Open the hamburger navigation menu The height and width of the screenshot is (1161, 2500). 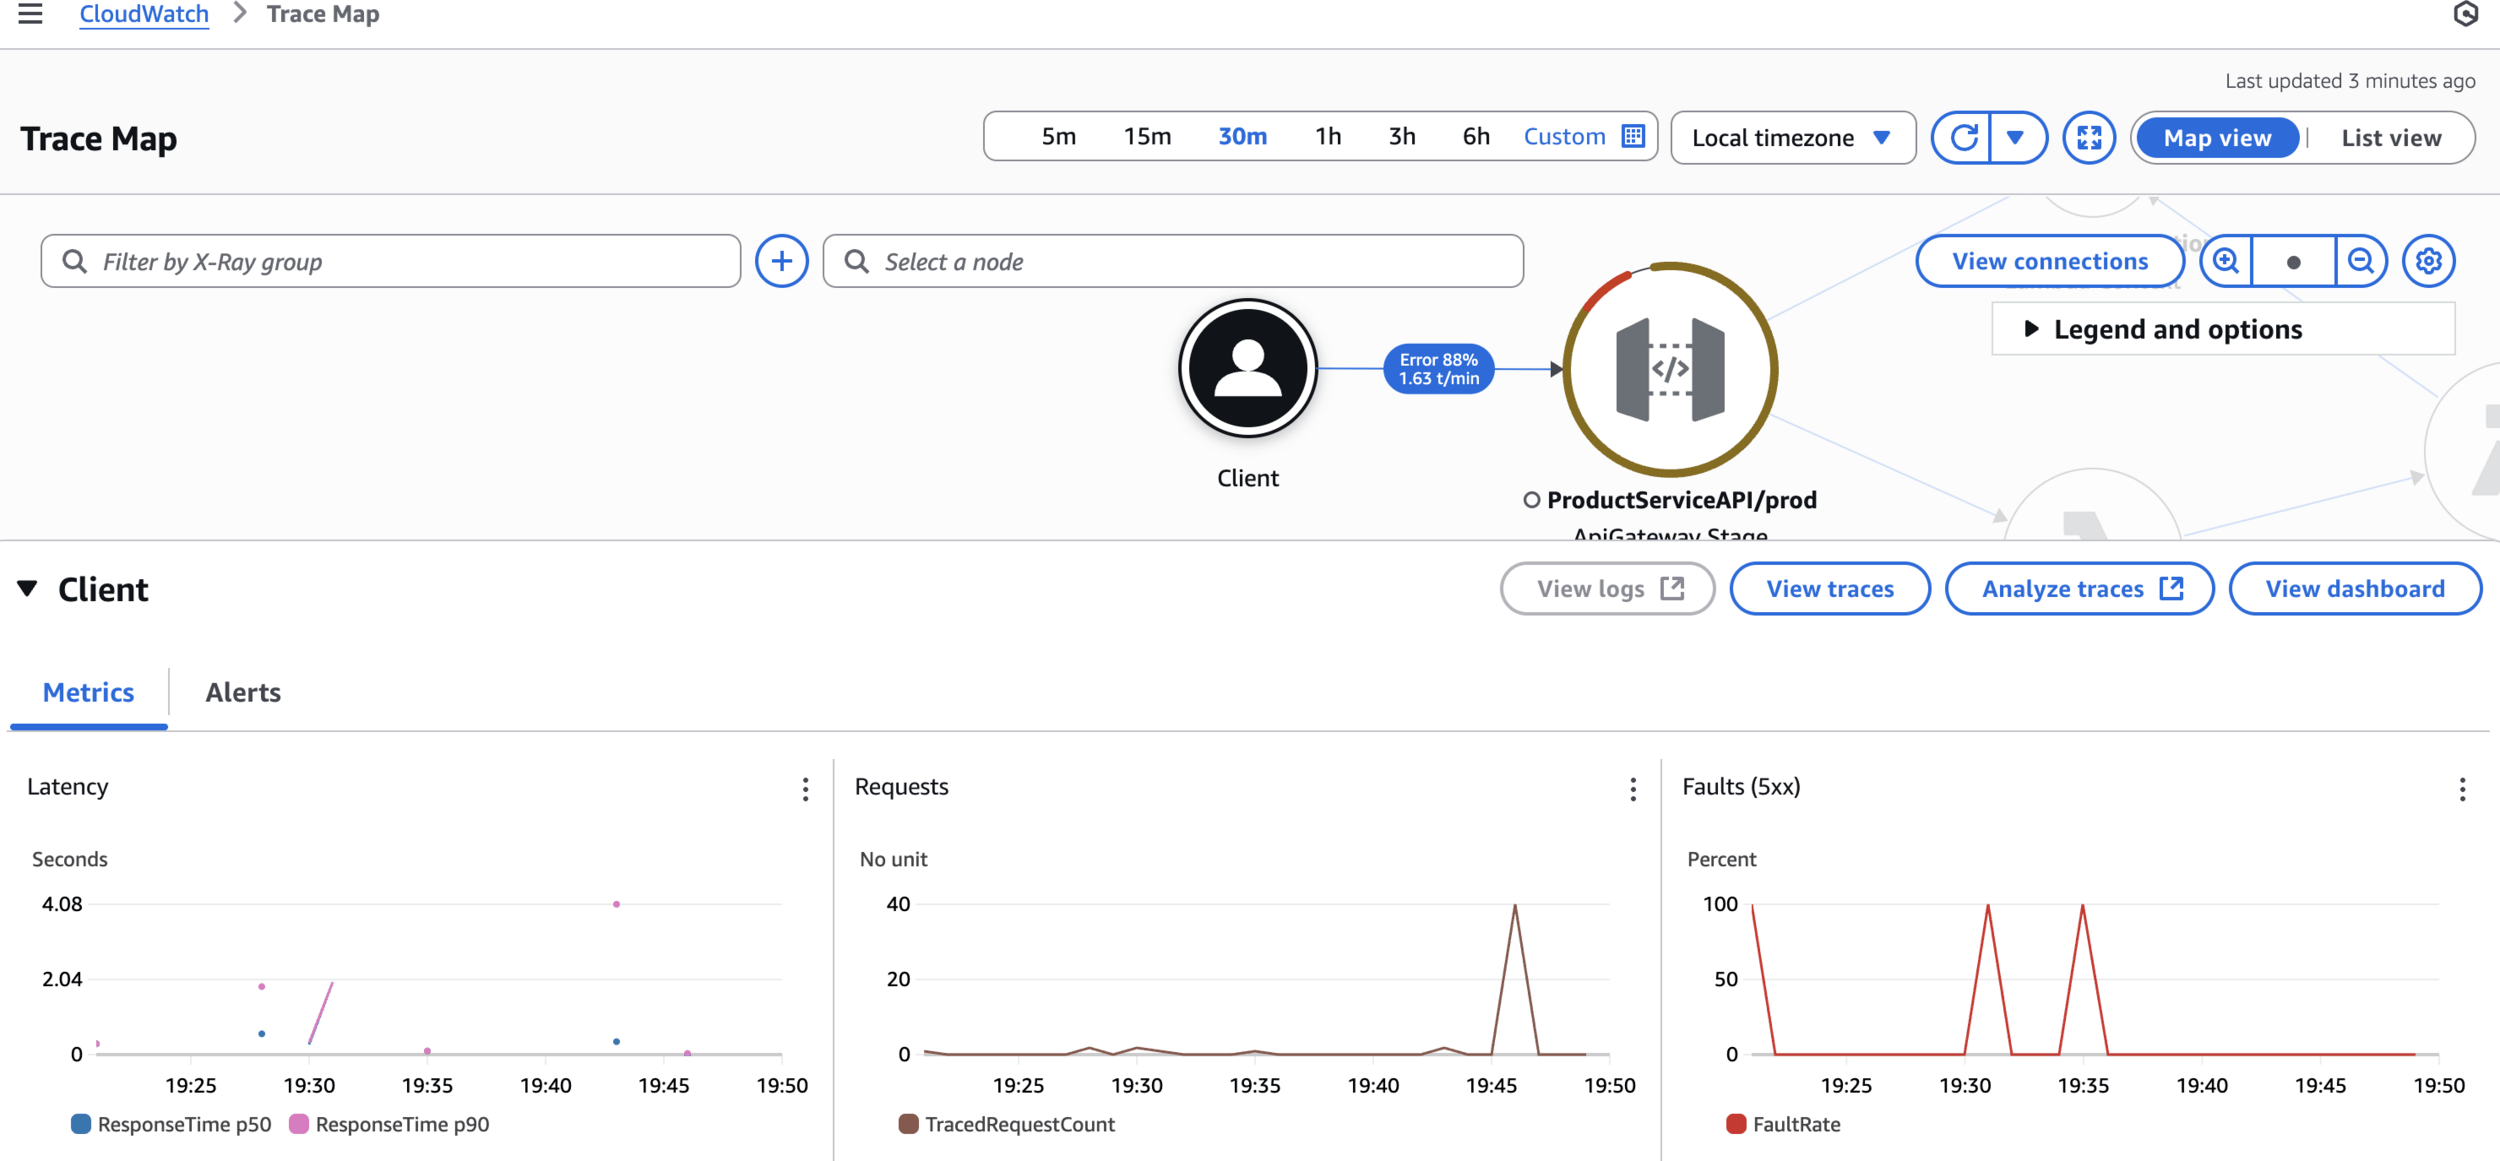click(30, 14)
